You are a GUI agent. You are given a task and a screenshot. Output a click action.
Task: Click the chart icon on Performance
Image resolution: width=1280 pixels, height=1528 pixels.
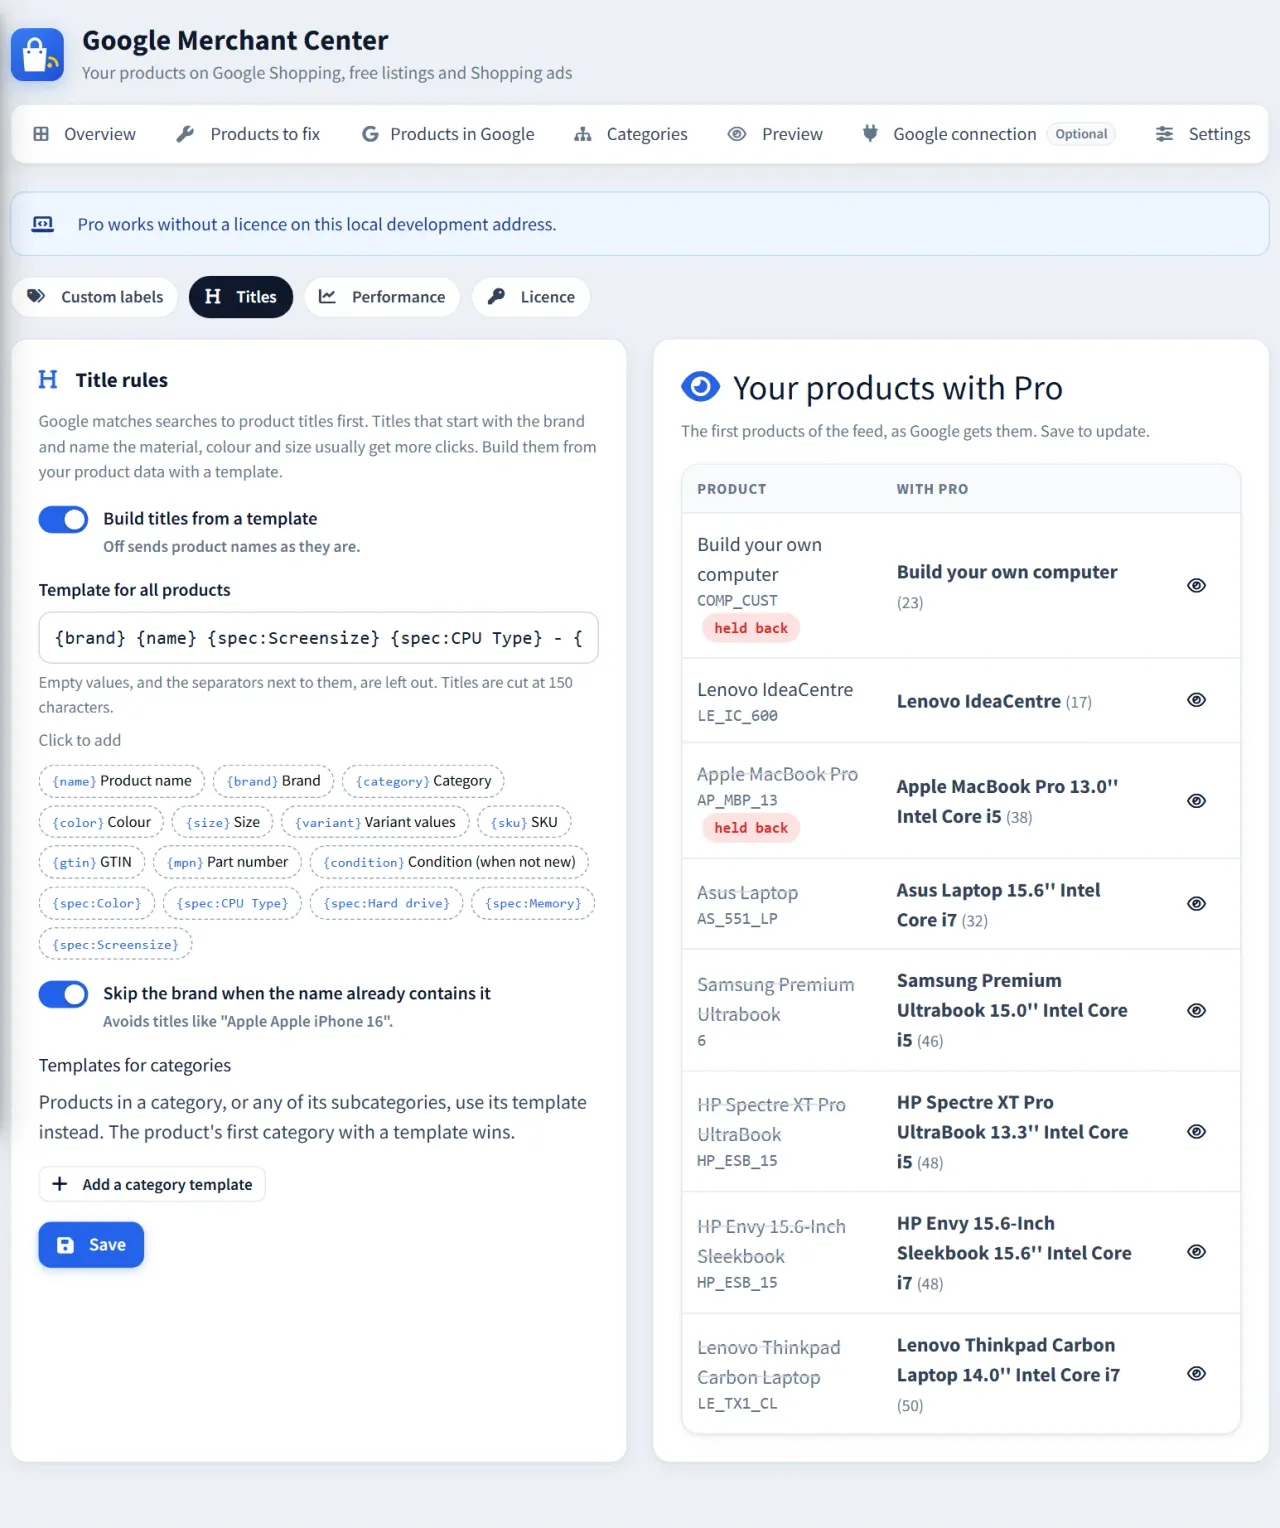coord(327,296)
